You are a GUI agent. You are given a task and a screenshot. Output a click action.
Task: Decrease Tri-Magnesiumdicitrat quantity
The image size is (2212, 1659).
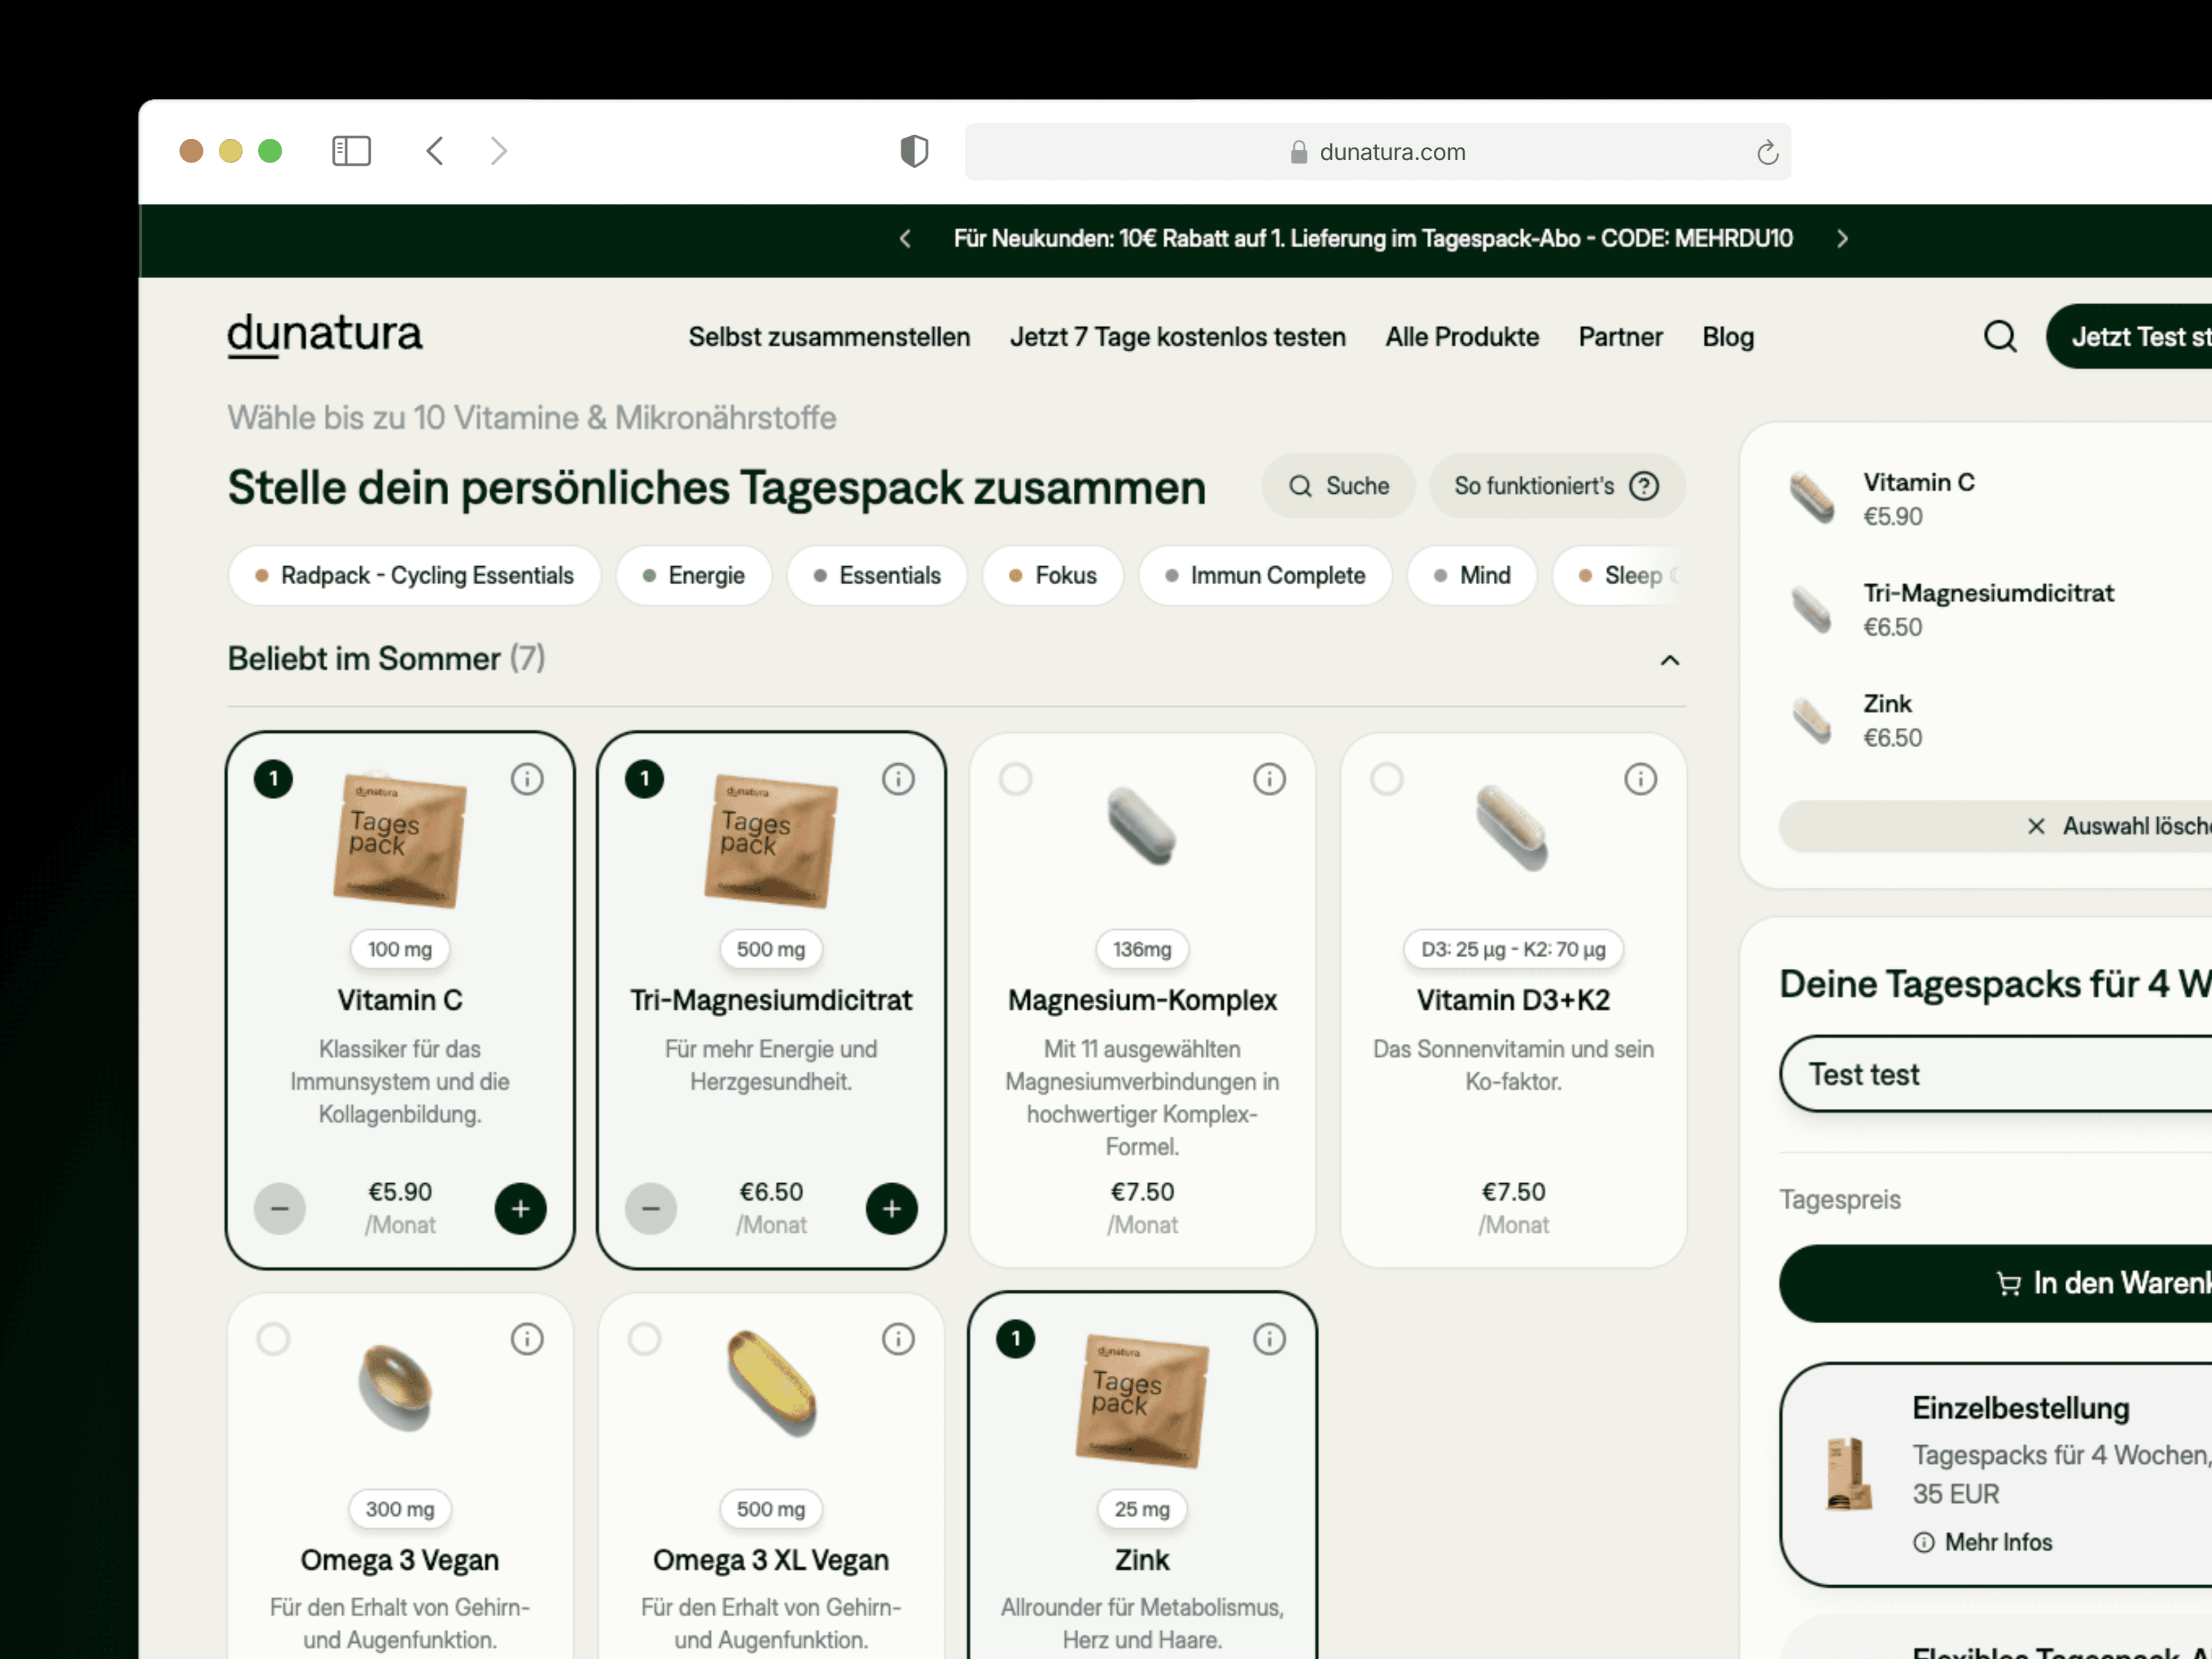(651, 1209)
